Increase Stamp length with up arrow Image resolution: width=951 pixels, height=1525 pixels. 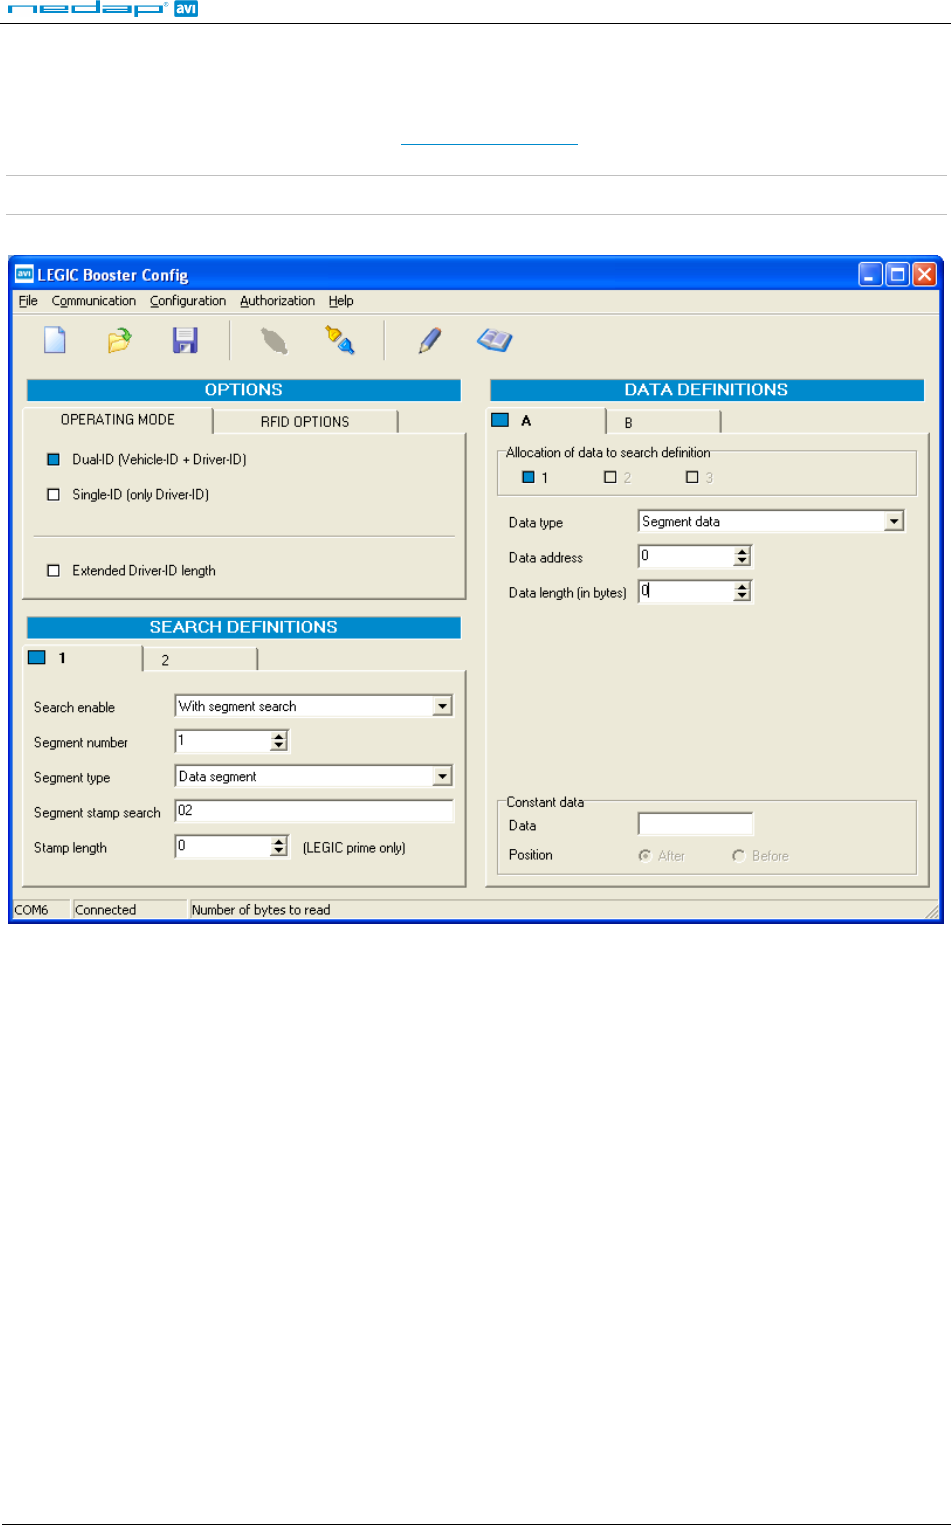point(279,841)
